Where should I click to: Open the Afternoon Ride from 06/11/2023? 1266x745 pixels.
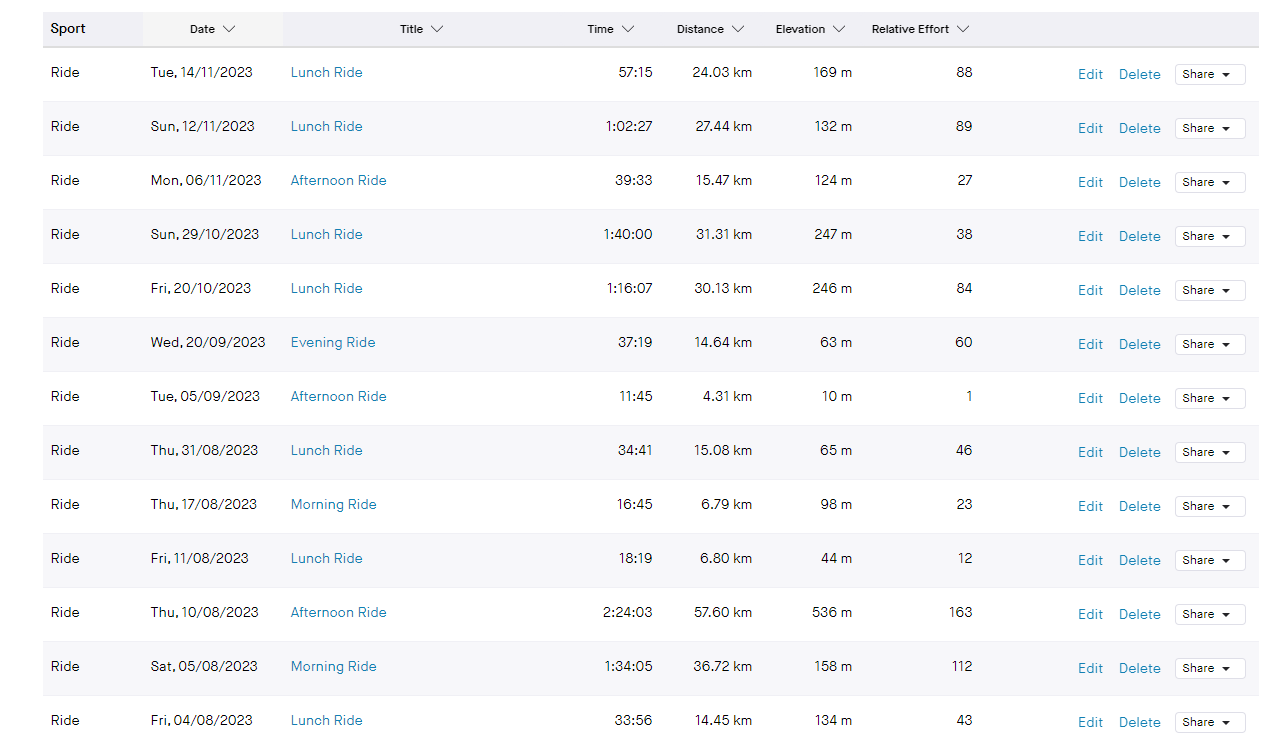[x=338, y=180]
